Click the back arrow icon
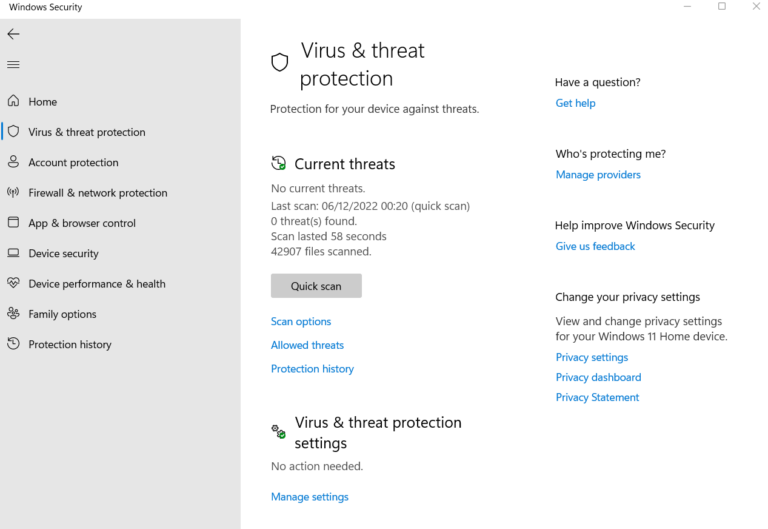The height and width of the screenshot is (529, 768). point(13,34)
